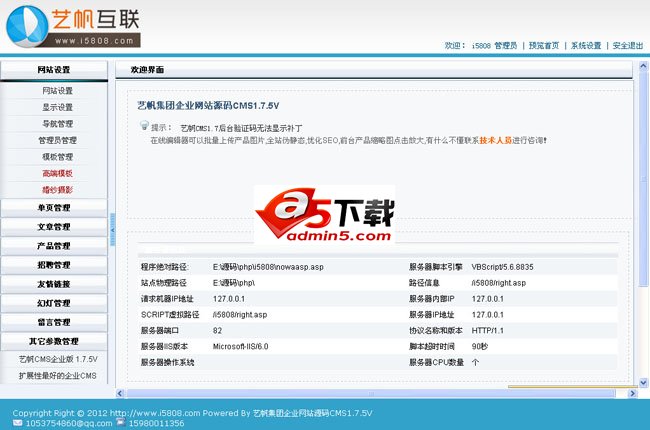Click the 艺帆互联 logo
This screenshot has height=430, width=650.
(x=73, y=26)
